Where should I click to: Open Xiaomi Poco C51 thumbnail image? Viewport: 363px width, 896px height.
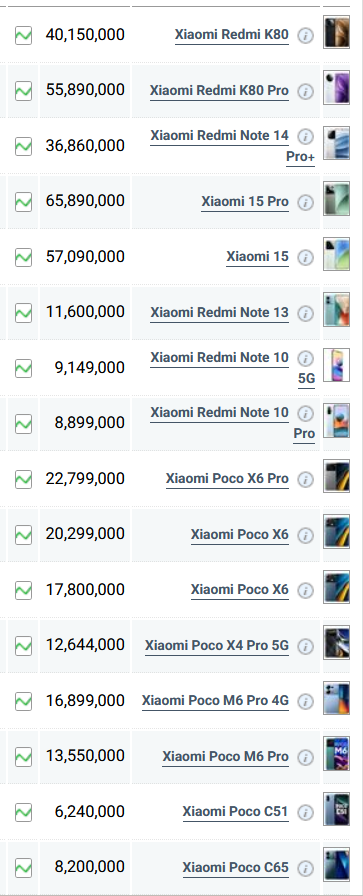click(336, 809)
